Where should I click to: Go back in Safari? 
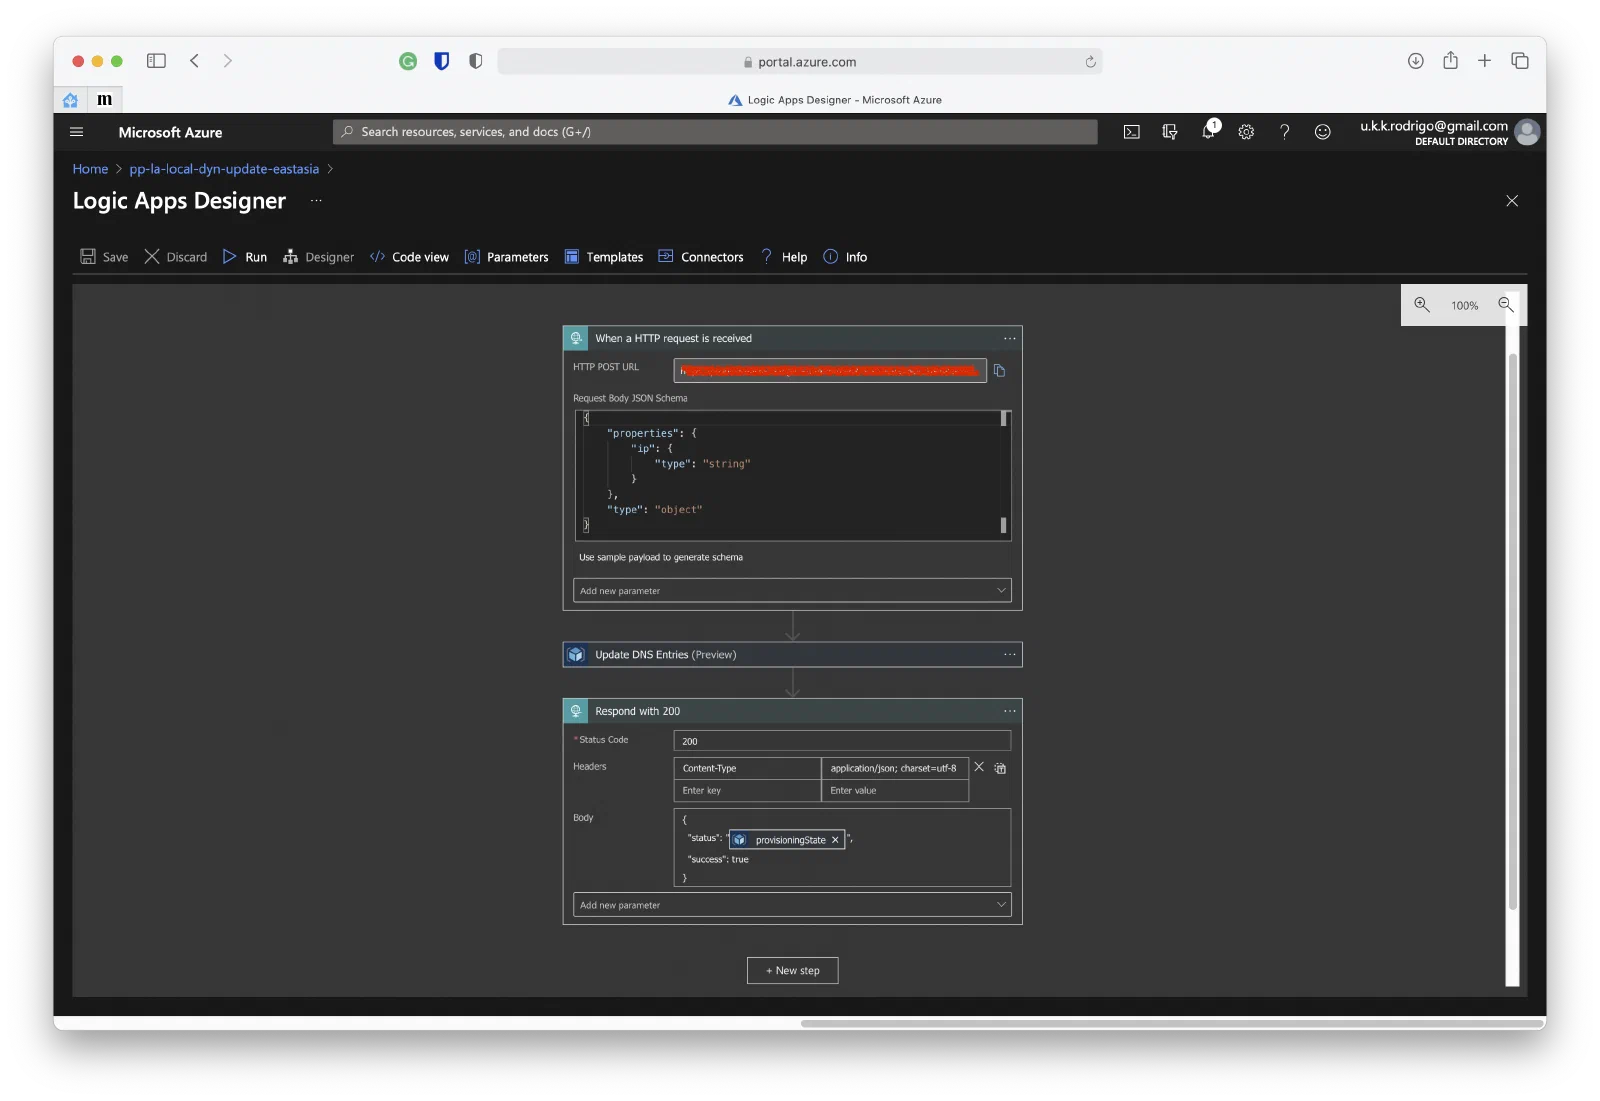coord(194,61)
